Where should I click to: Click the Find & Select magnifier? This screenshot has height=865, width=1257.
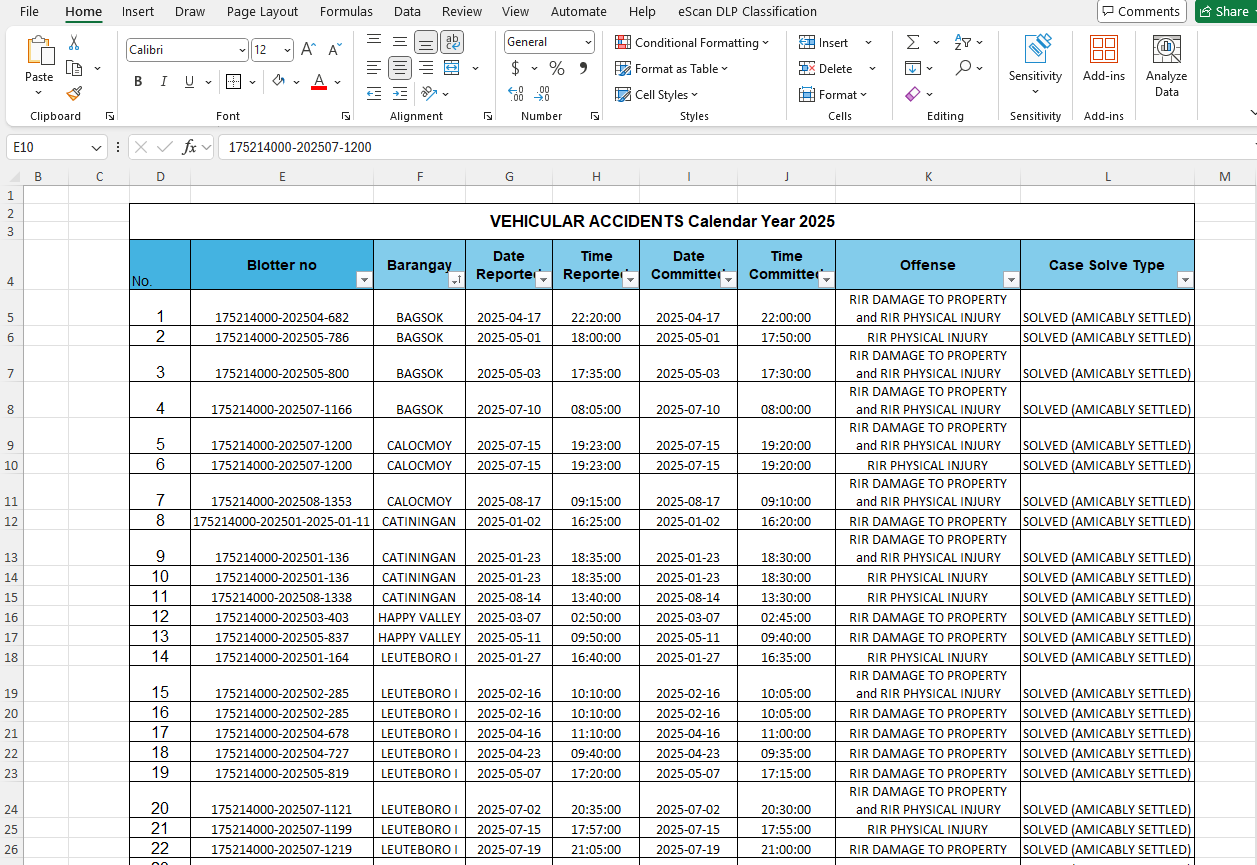pyautogui.click(x=962, y=68)
